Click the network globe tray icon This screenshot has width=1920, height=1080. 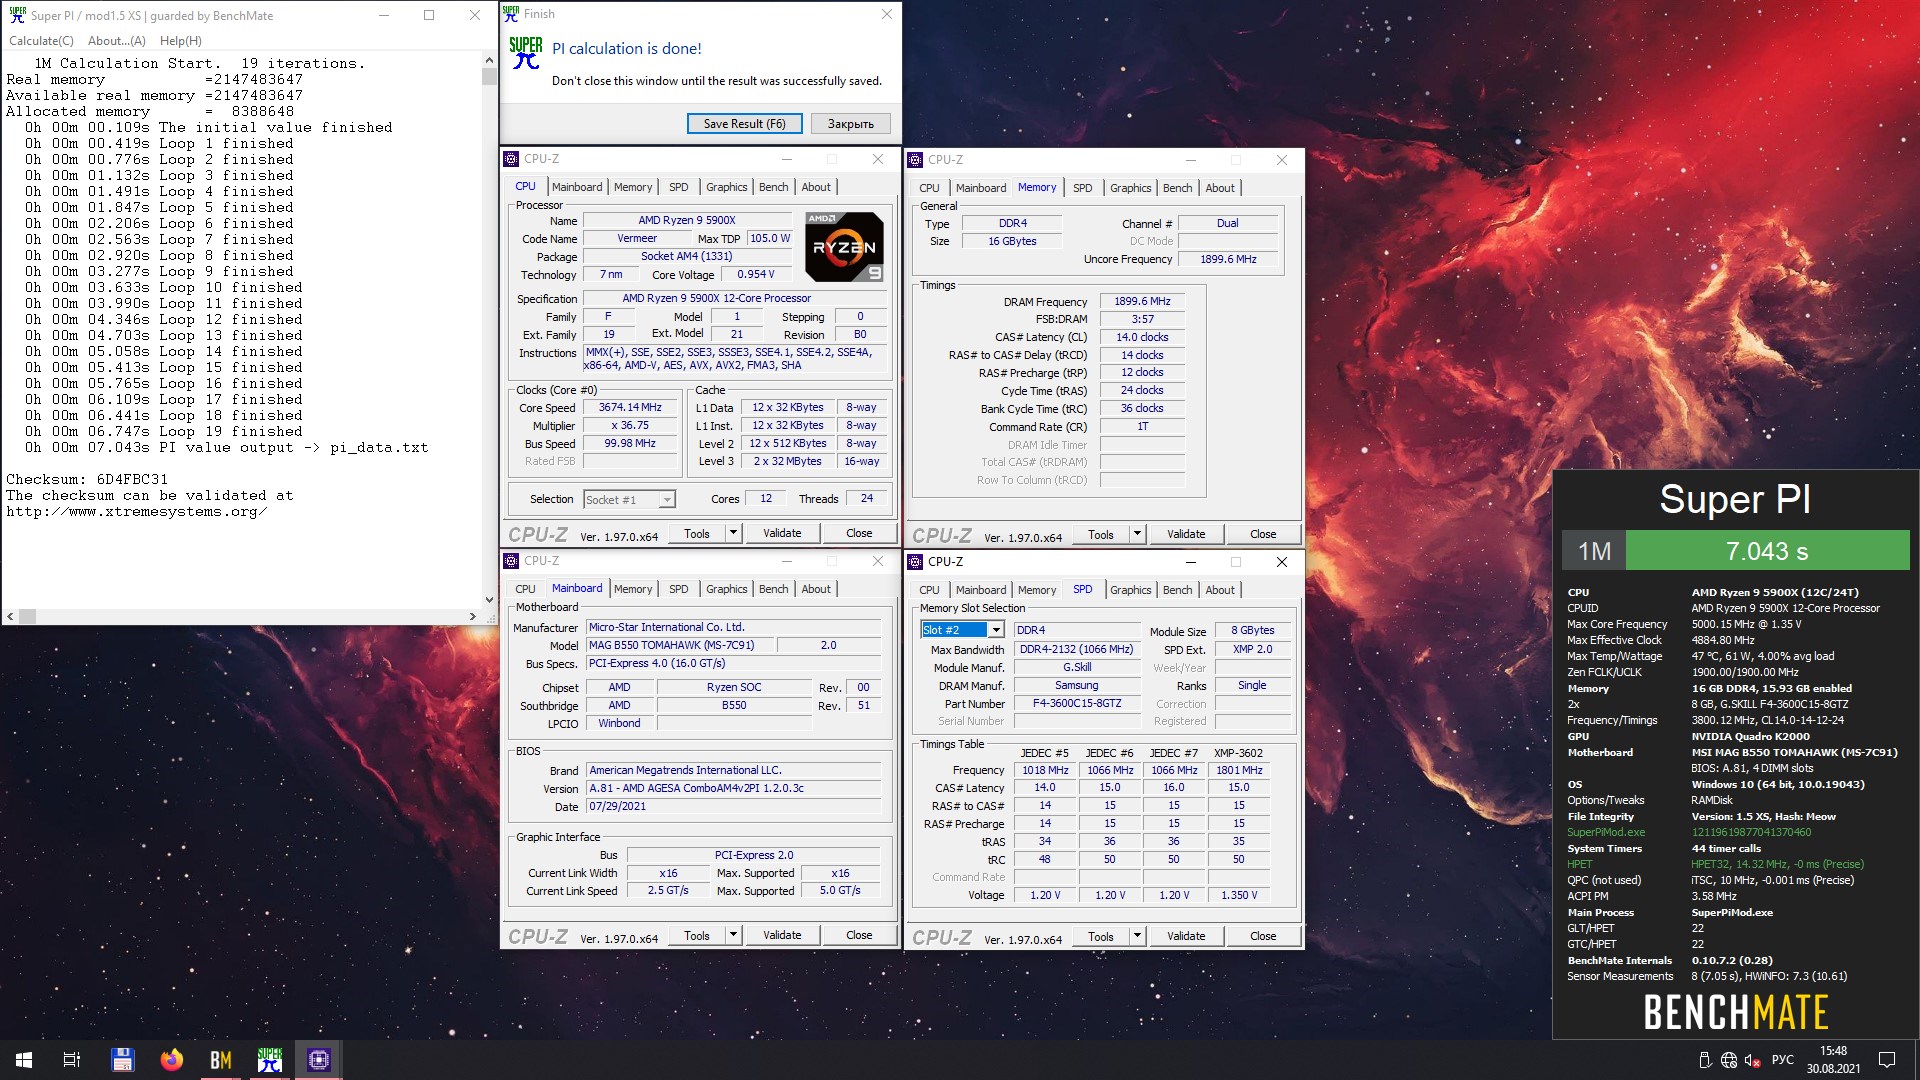pos(1729,1060)
